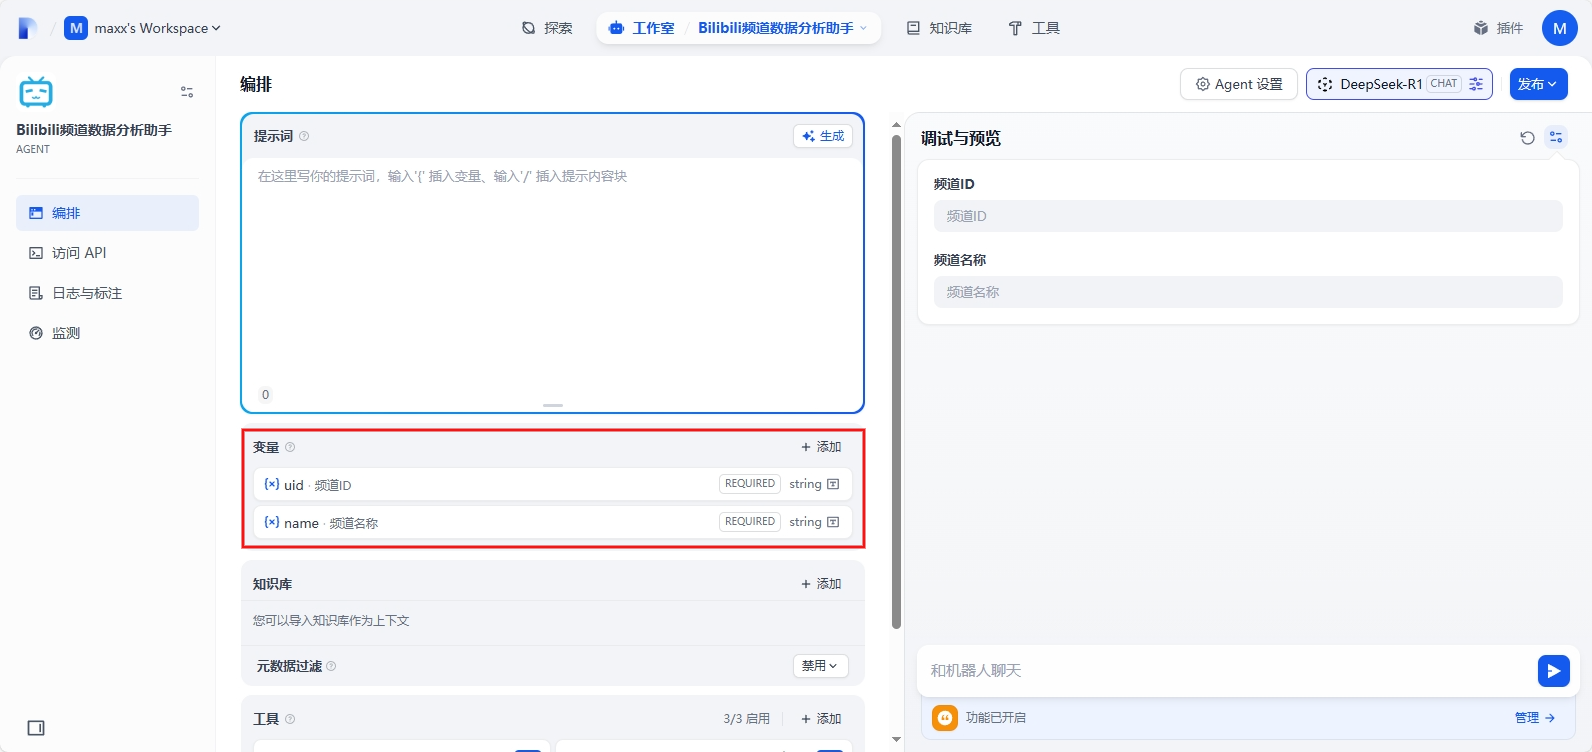
Task: Open 管理 to manage enabled features
Action: (1535, 718)
